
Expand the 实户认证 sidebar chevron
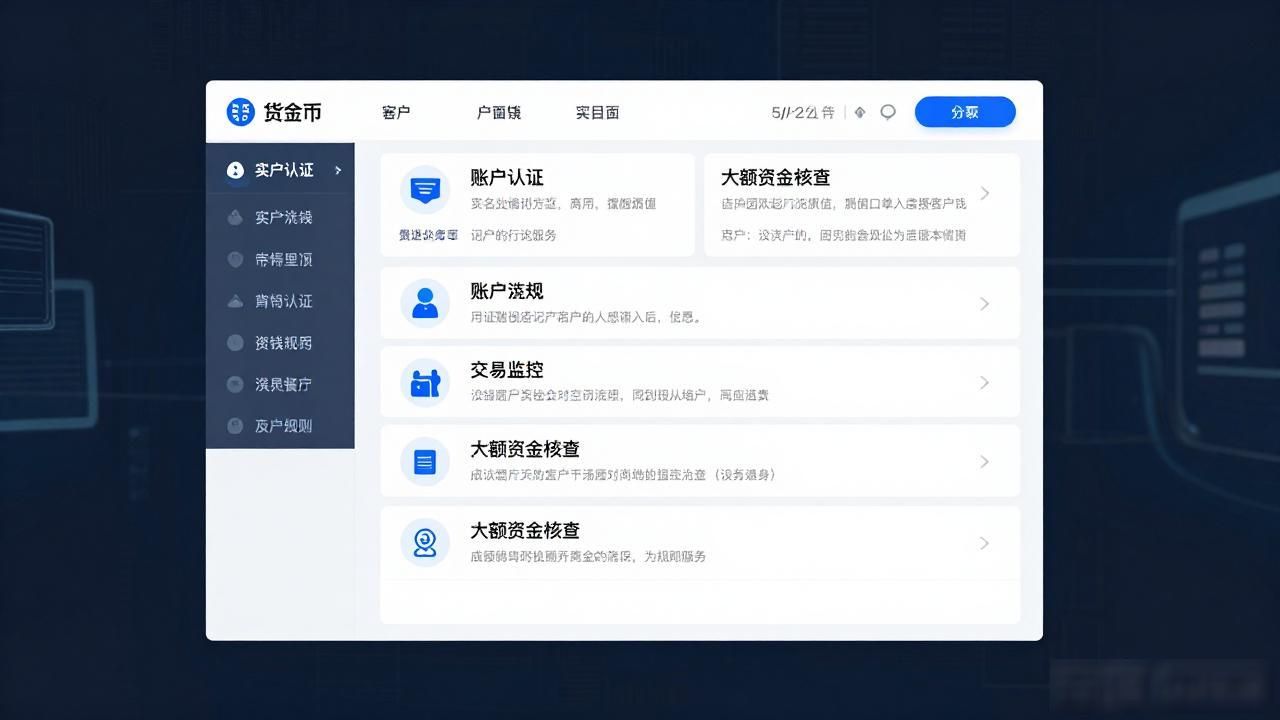click(x=338, y=170)
